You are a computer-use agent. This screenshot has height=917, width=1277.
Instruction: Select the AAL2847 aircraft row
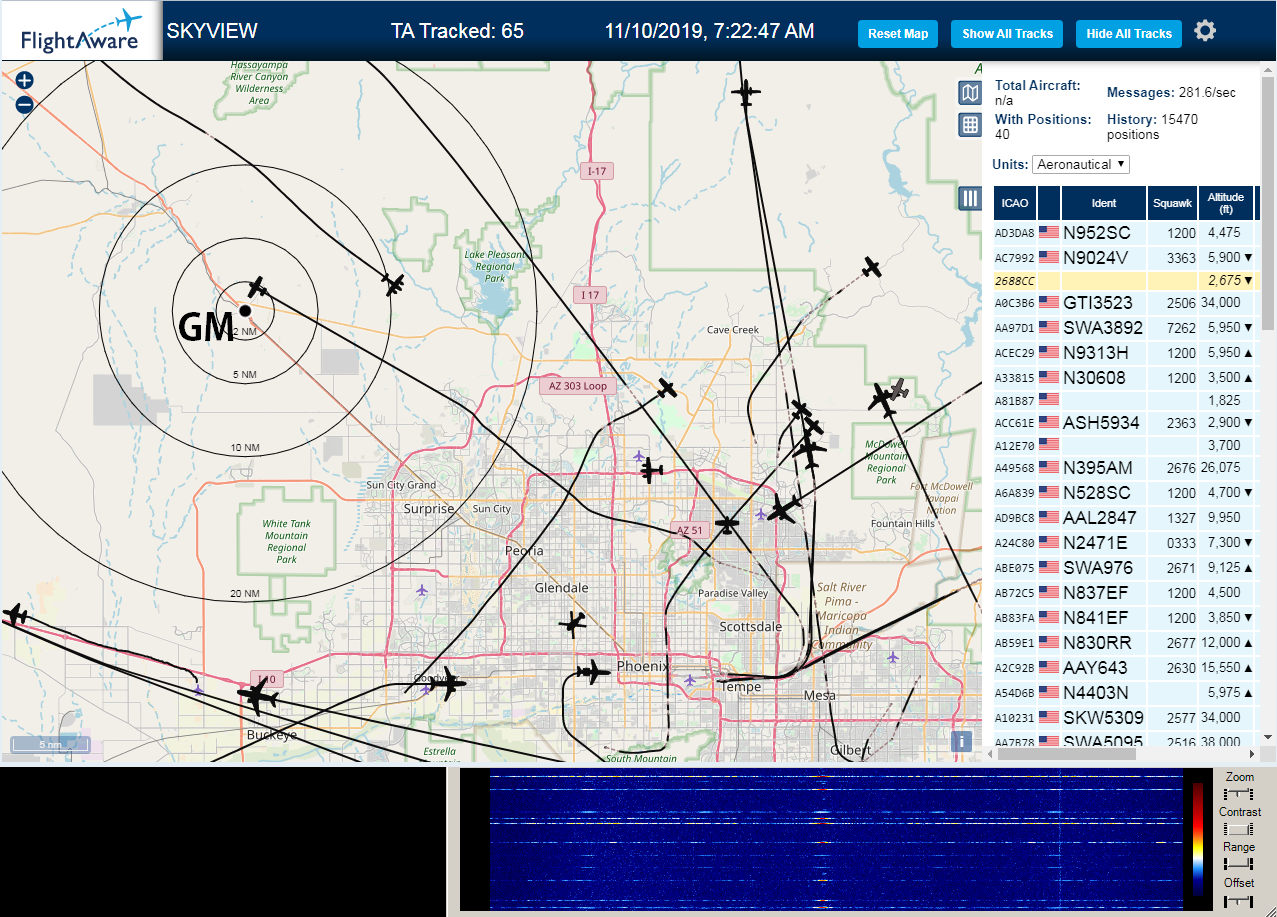pos(1125,518)
